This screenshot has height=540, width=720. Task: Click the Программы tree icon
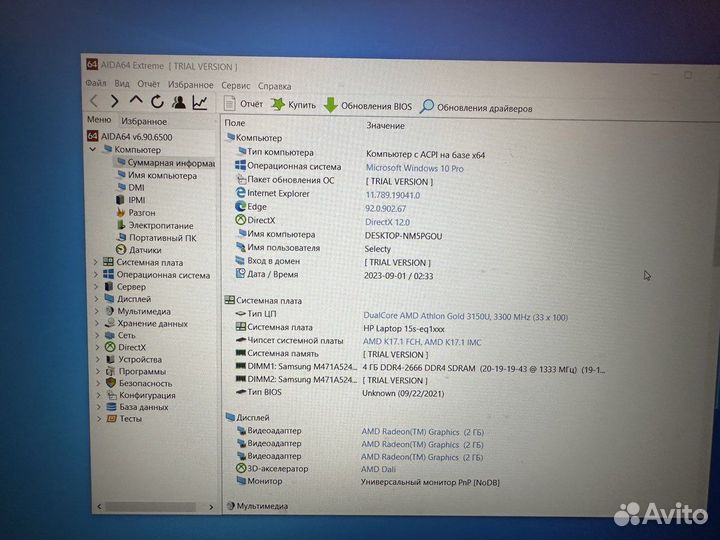click(x=110, y=371)
